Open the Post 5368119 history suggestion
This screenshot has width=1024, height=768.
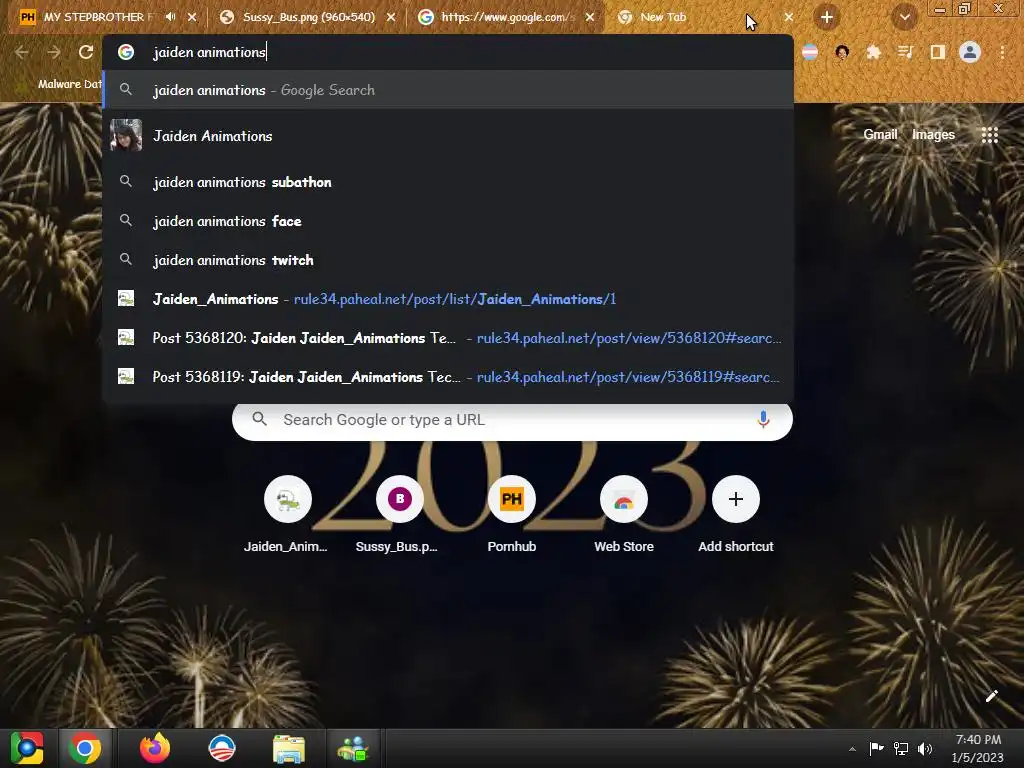click(x=447, y=377)
